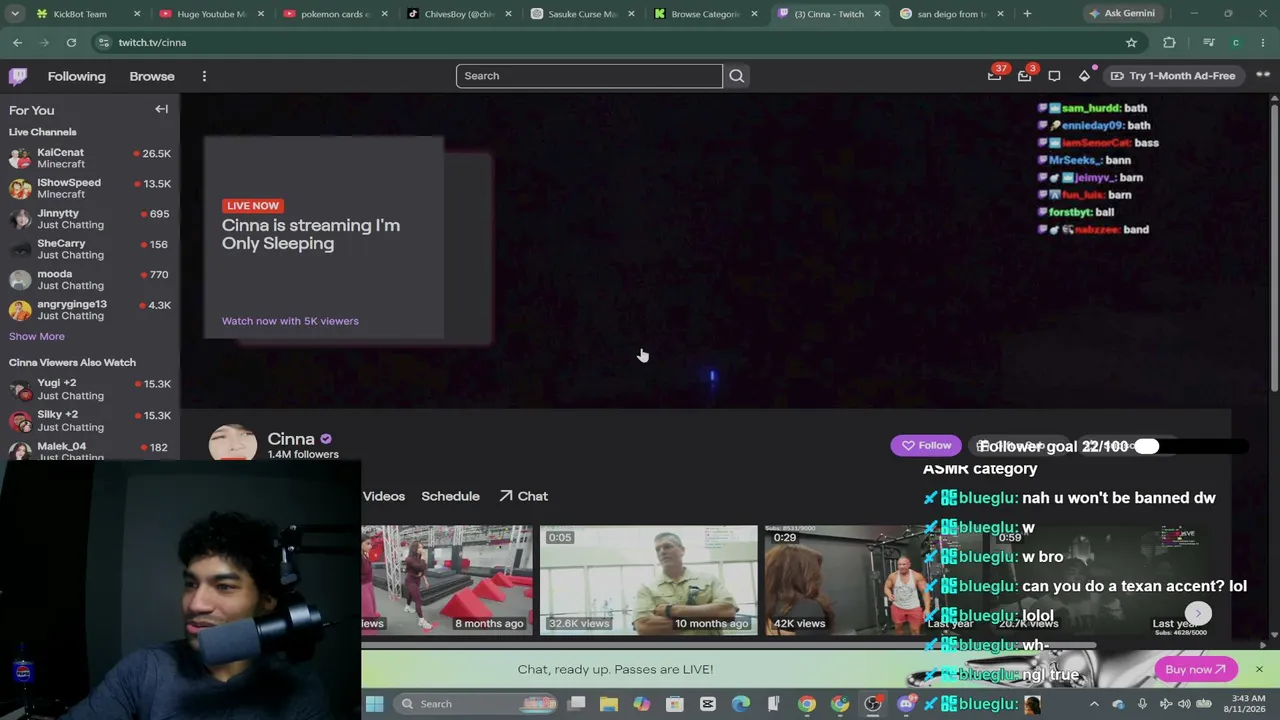The width and height of the screenshot is (1280, 720).
Task: Switch to Browse Categories Kick tab
Action: point(706,14)
